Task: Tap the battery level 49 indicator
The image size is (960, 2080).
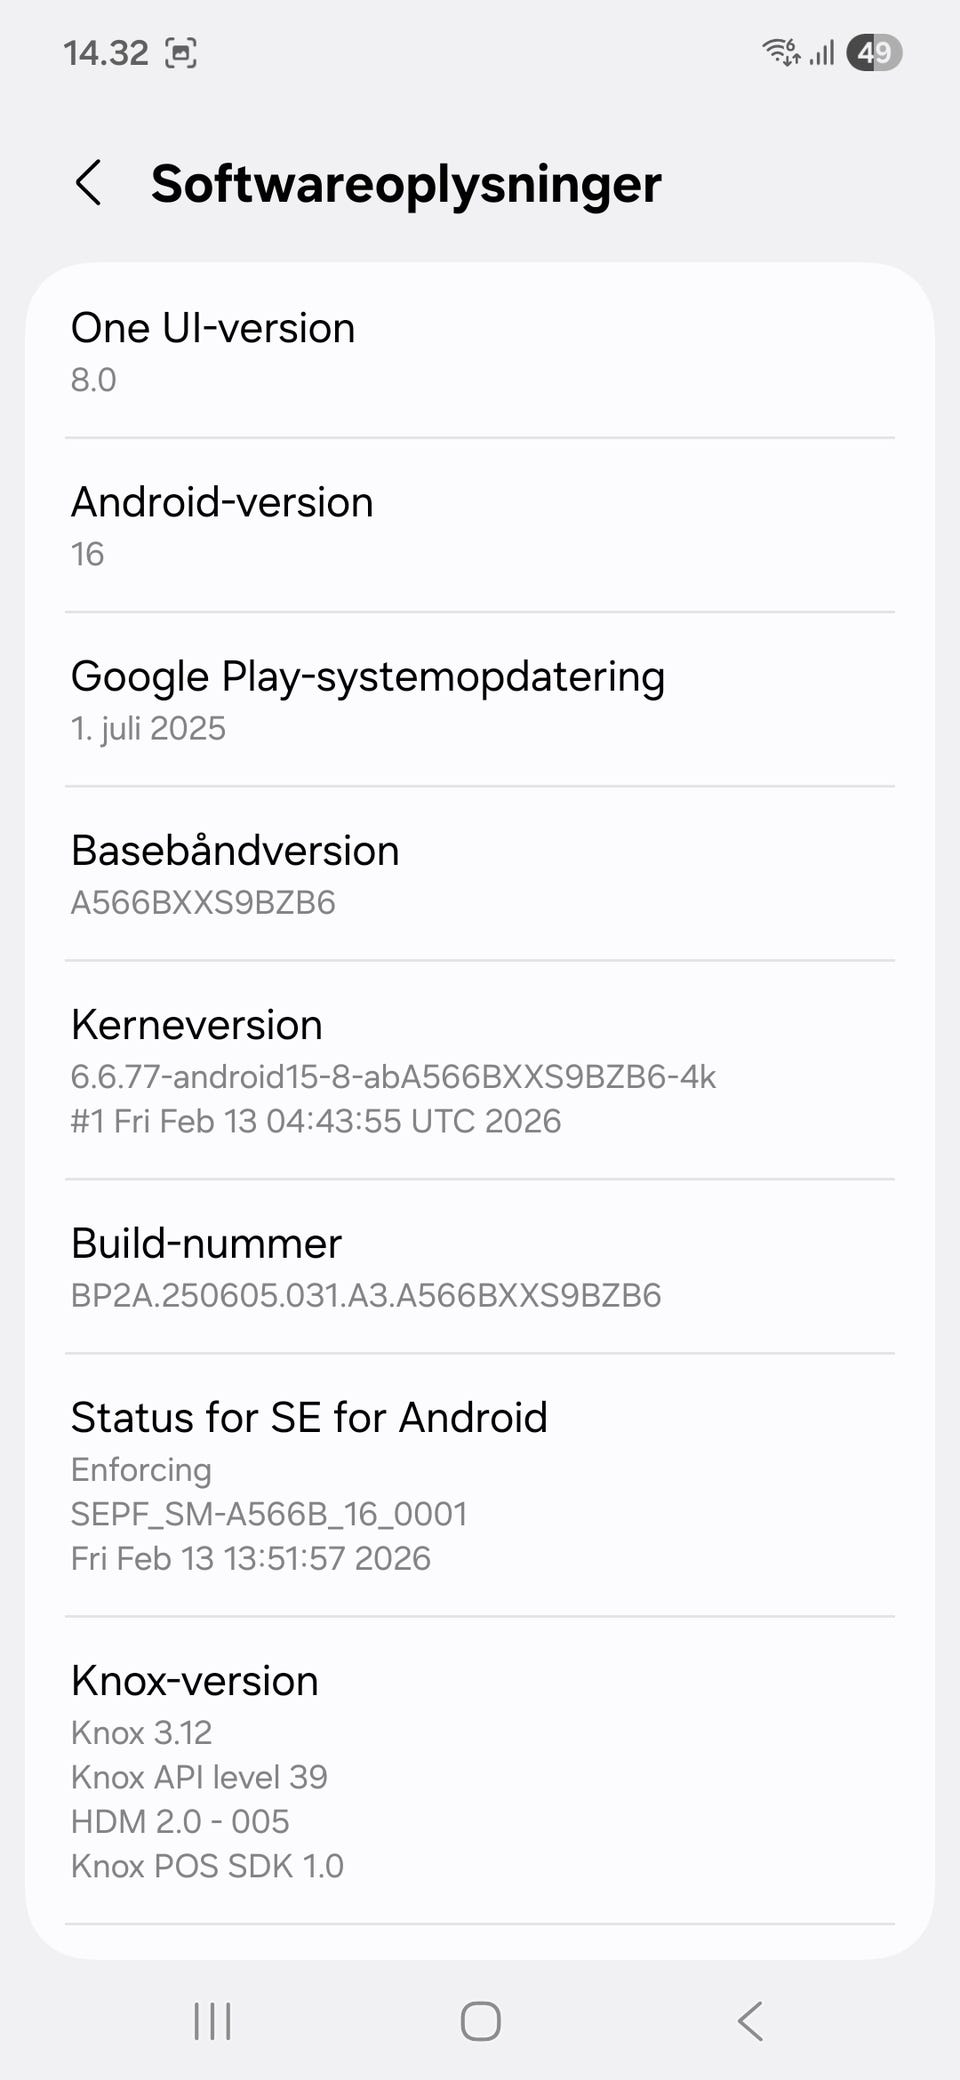Action: pos(874,52)
